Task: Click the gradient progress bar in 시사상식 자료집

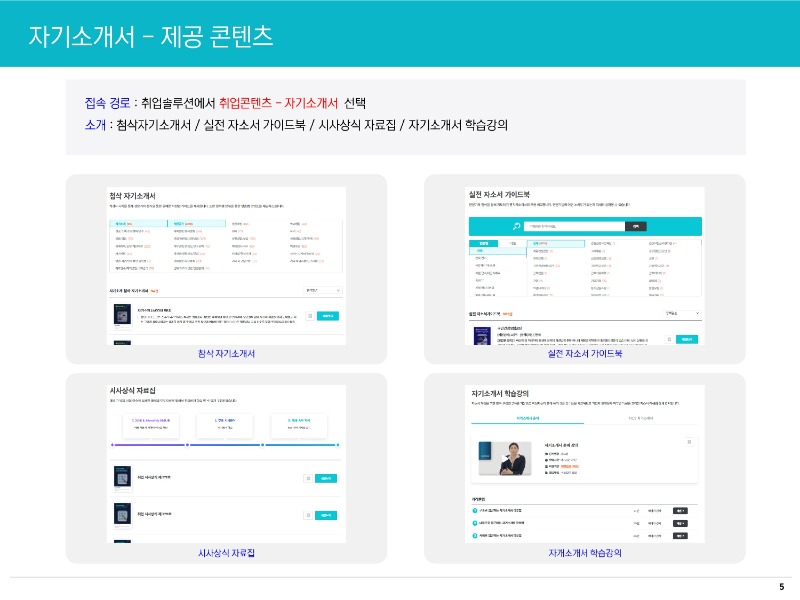Action: pyautogui.click(x=225, y=445)
